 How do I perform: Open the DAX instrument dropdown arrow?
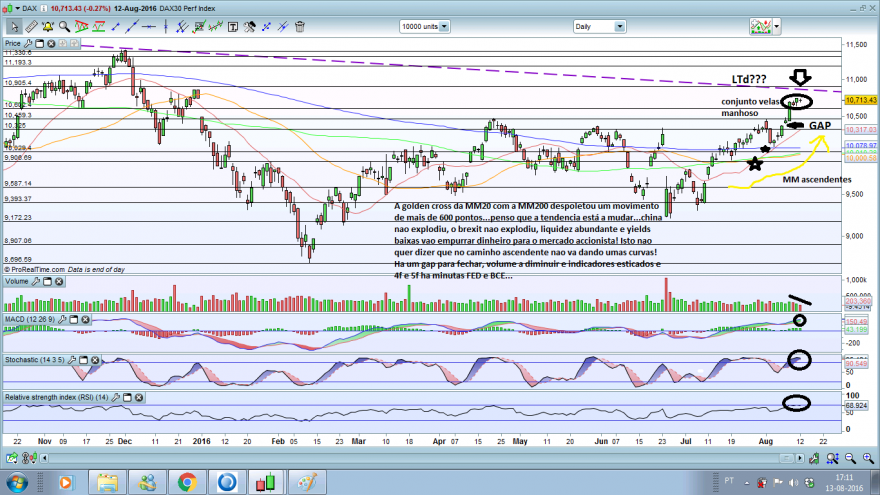pyautogui.click(x=18, y=8)
